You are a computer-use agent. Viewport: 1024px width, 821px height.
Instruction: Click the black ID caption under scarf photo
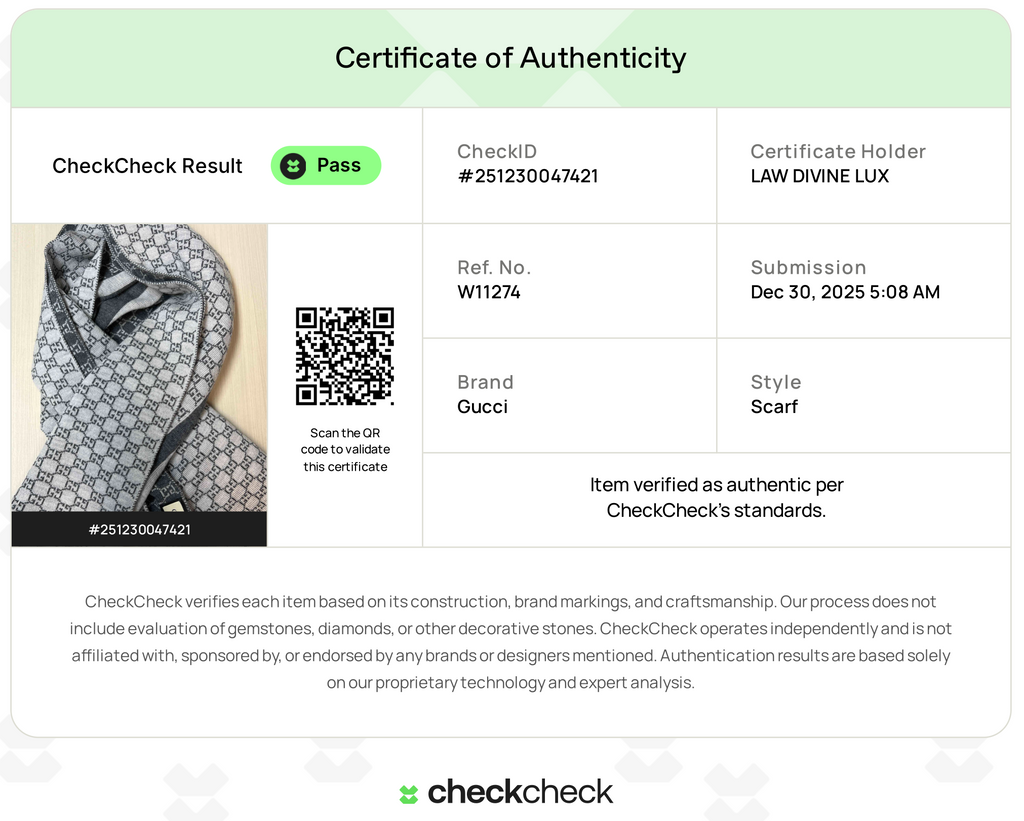coord(139,529)
